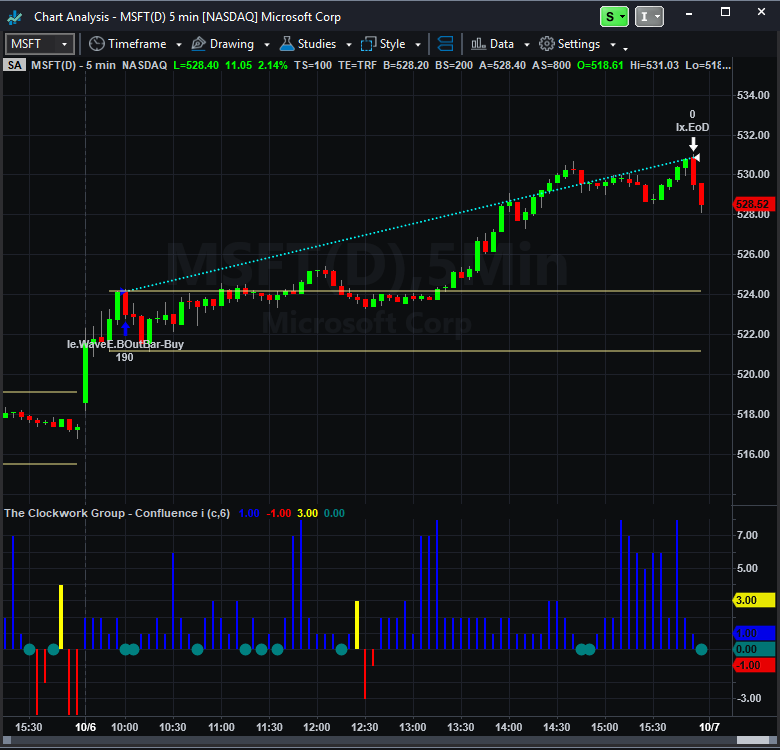Viewport: 780px width, 750px height.
Task: Click the Style icon
Action: pos(368,44)
